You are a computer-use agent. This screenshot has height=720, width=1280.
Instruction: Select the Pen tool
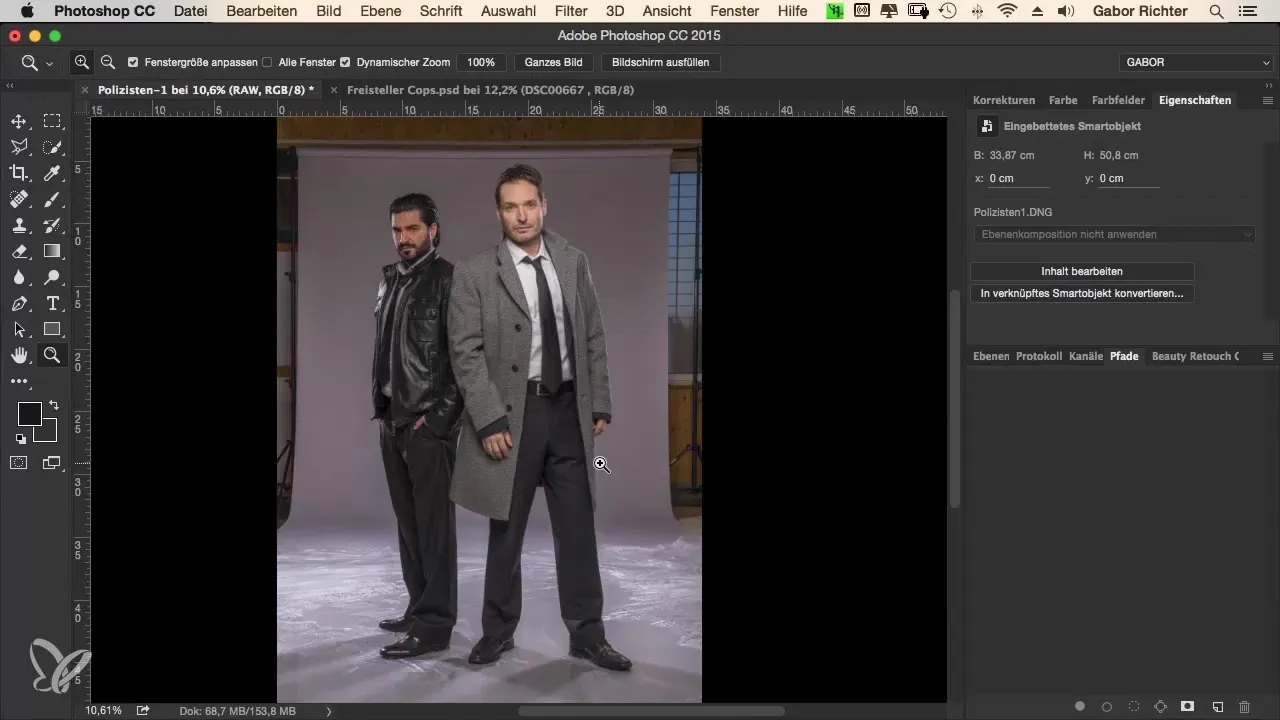pos(18,303)
